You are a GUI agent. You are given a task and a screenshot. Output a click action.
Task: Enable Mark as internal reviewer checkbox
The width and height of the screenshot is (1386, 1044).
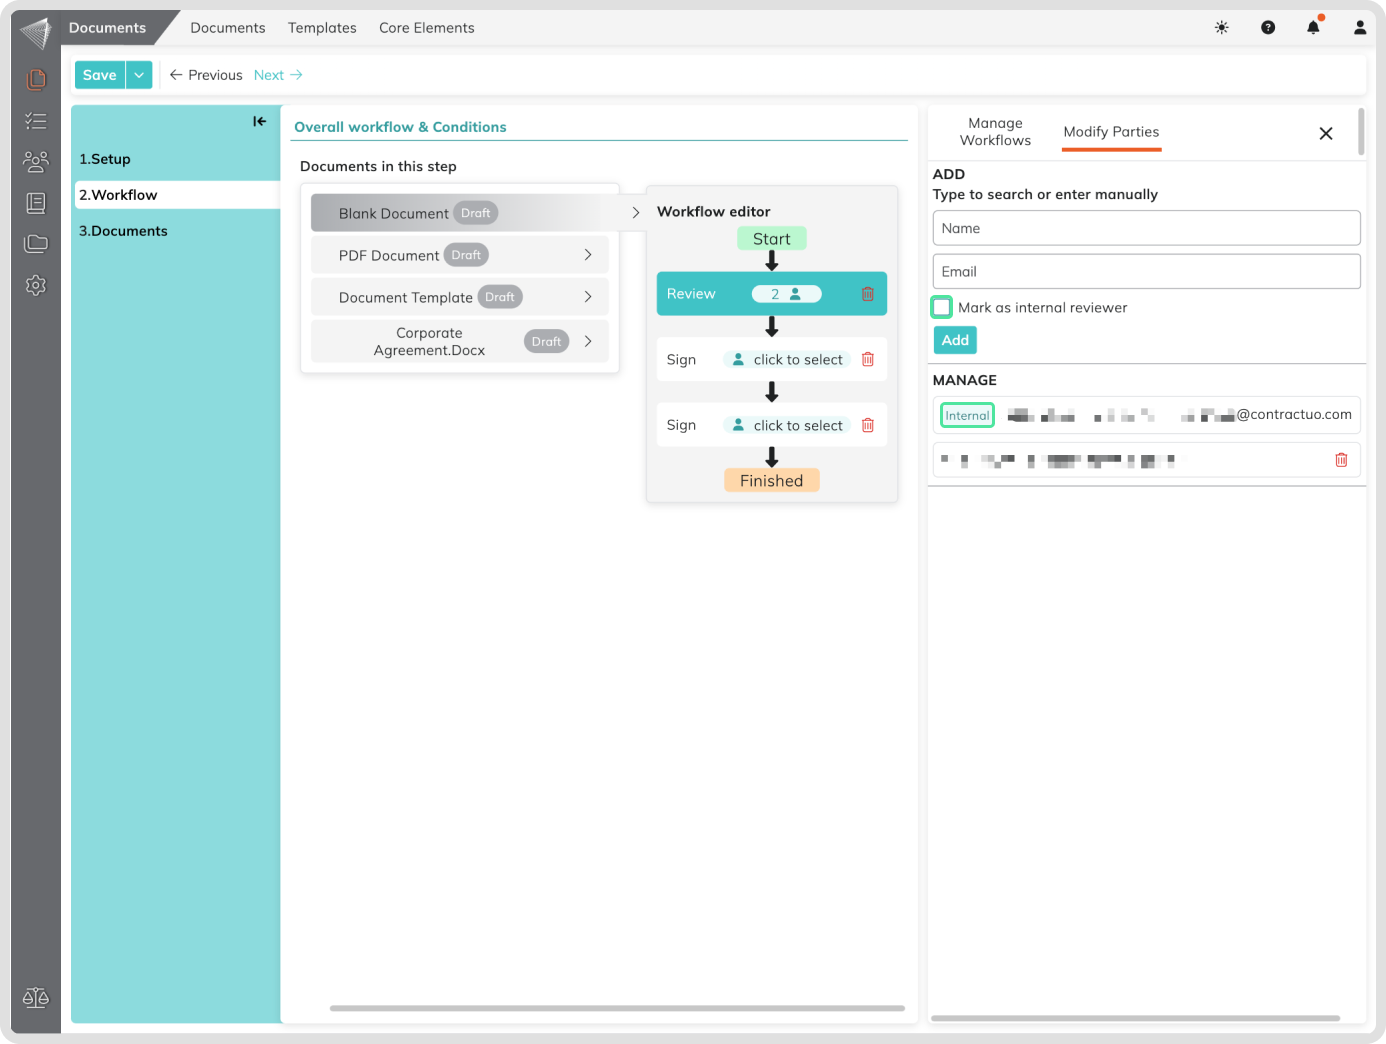(942, 308)
